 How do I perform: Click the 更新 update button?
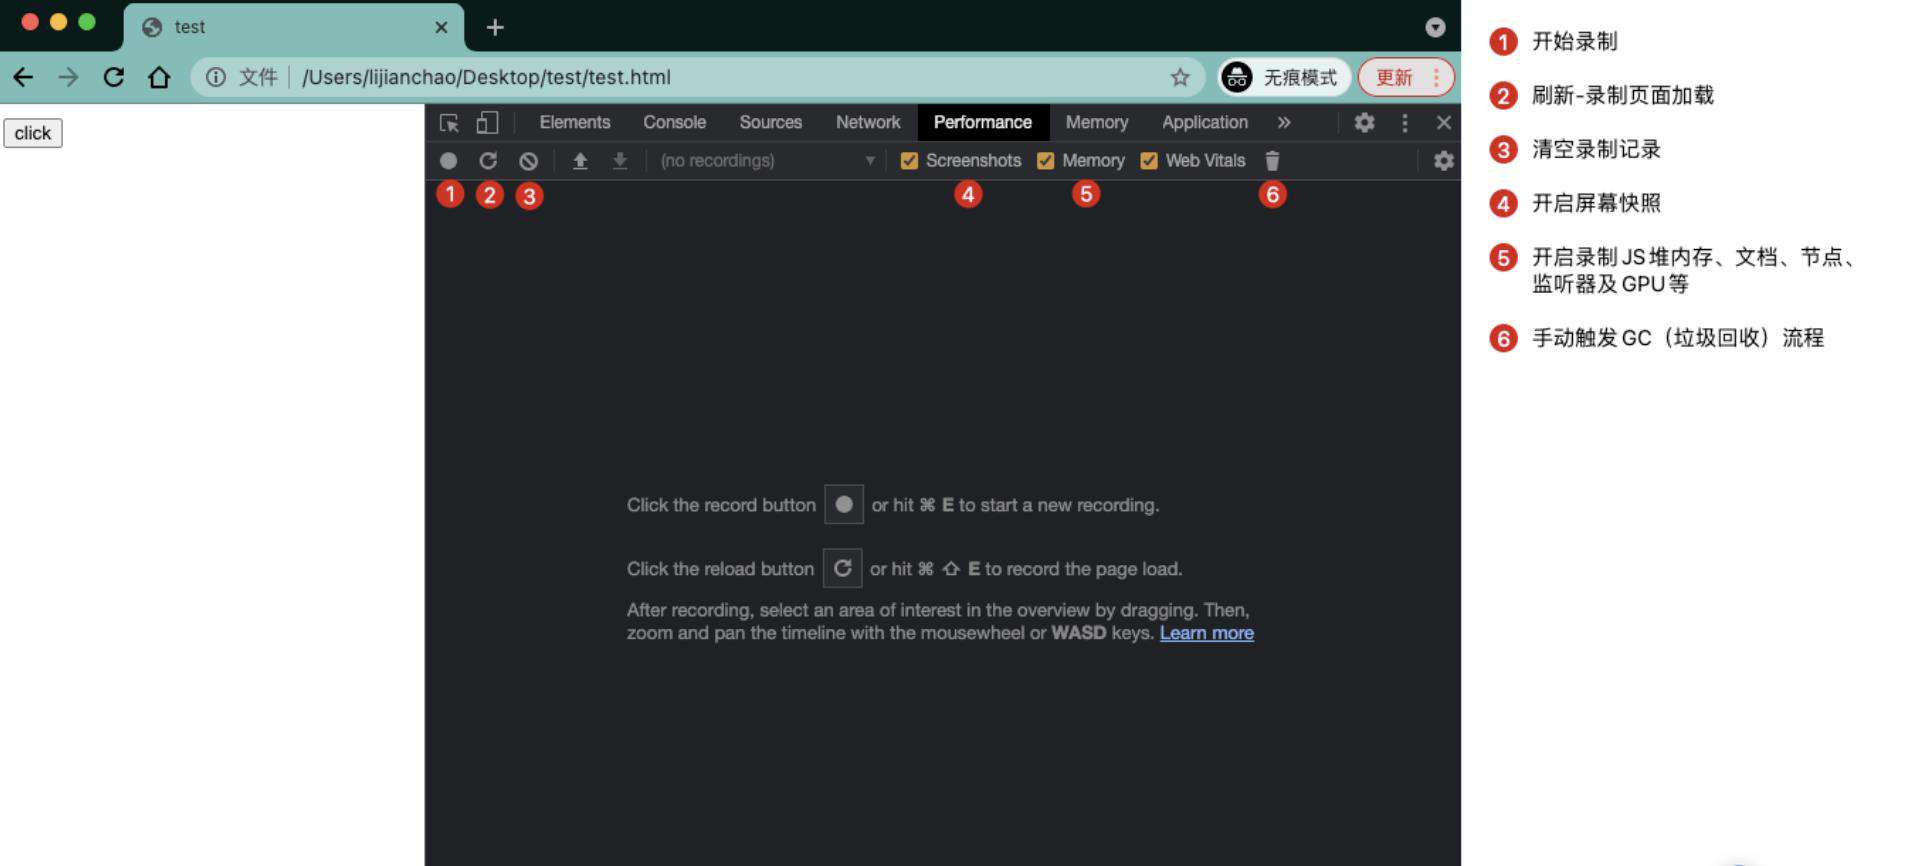[1405, 77]
